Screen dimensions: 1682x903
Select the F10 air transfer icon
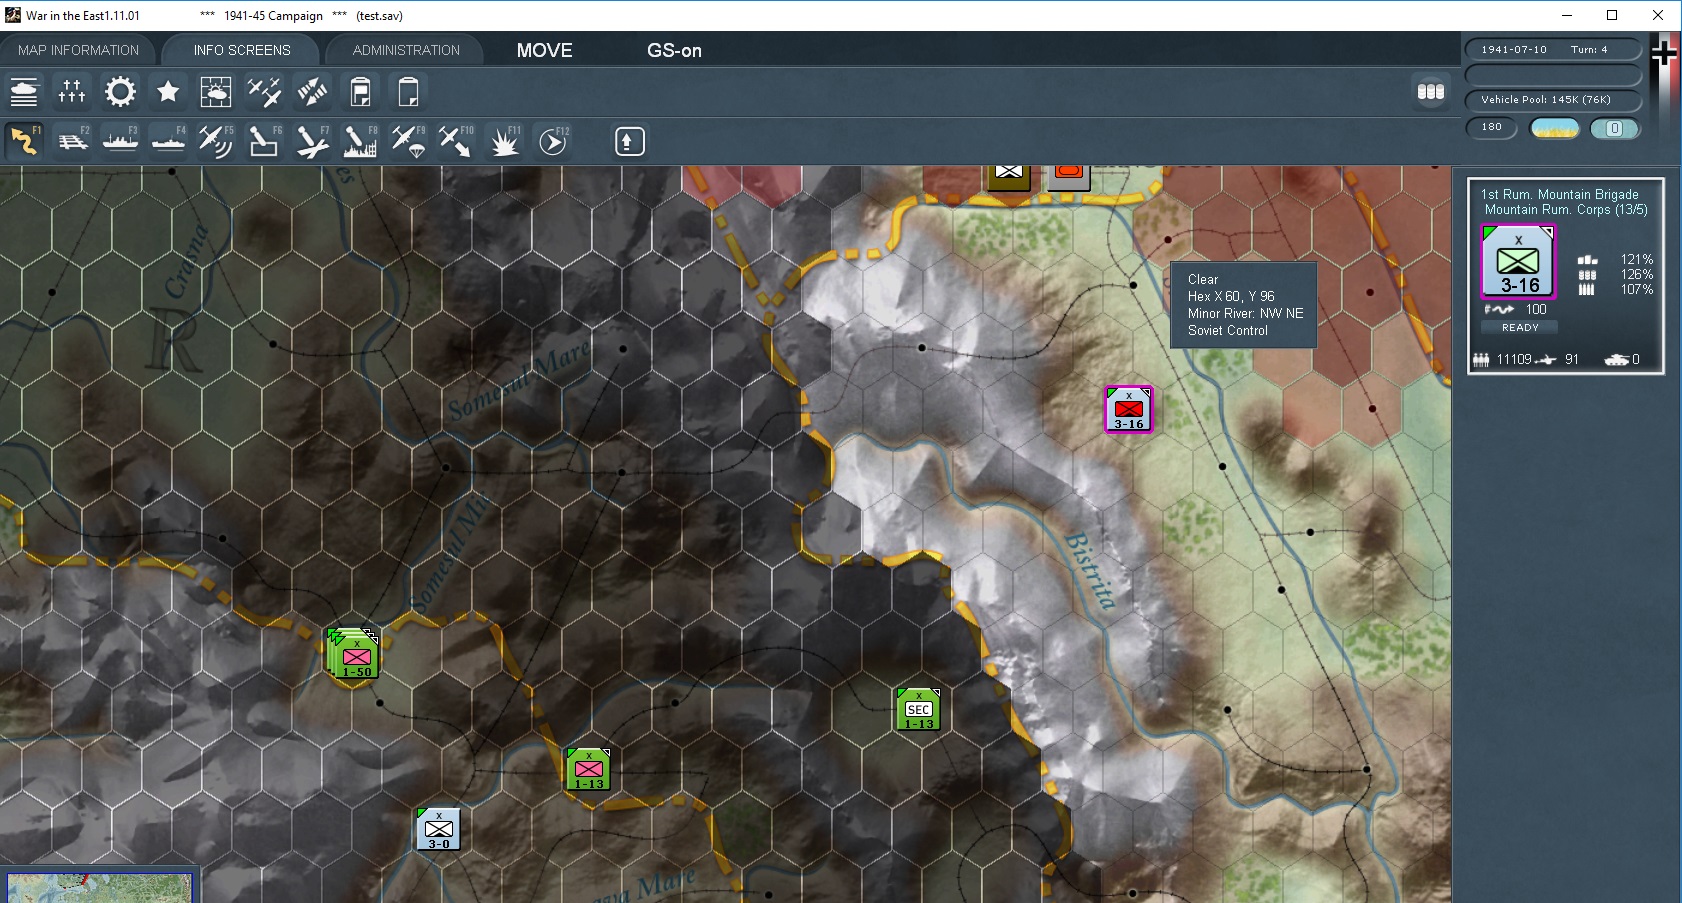click(456, 141)
